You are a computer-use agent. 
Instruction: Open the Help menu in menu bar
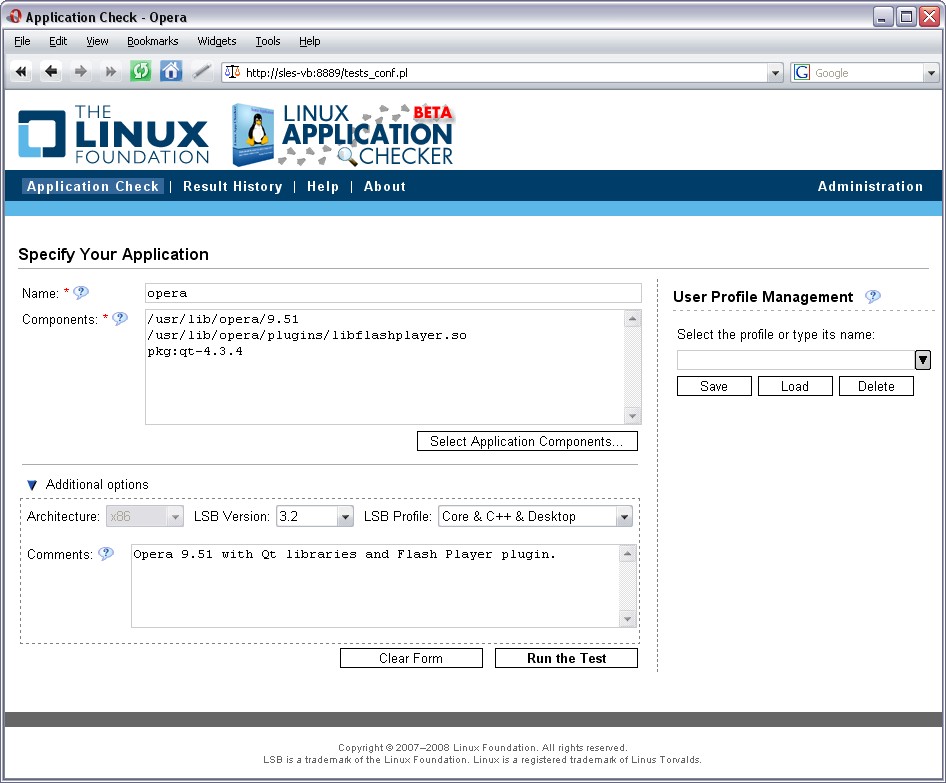coord(310,41)
